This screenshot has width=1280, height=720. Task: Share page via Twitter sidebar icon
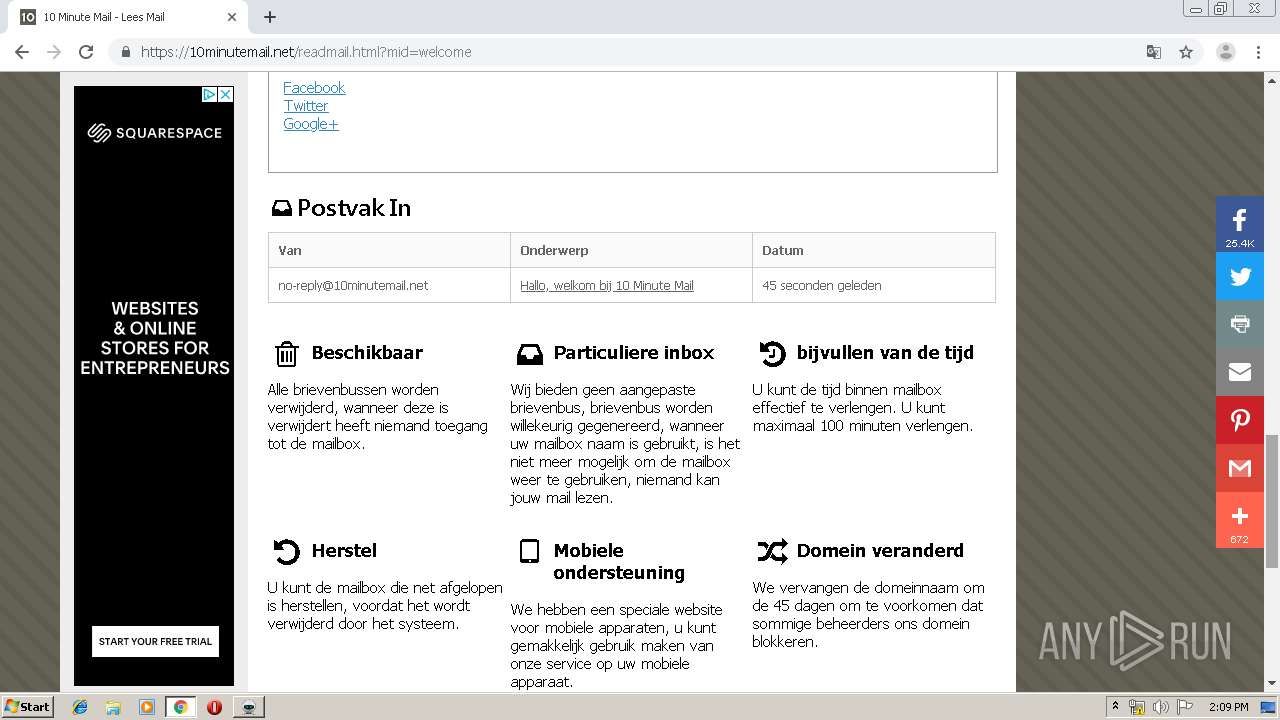[x=1240, y=277]
